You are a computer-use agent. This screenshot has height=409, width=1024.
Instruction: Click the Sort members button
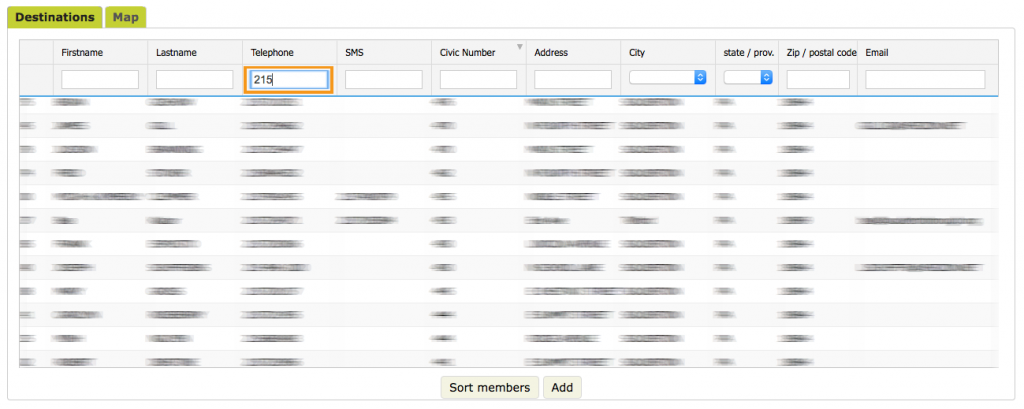tap(490, 387)
